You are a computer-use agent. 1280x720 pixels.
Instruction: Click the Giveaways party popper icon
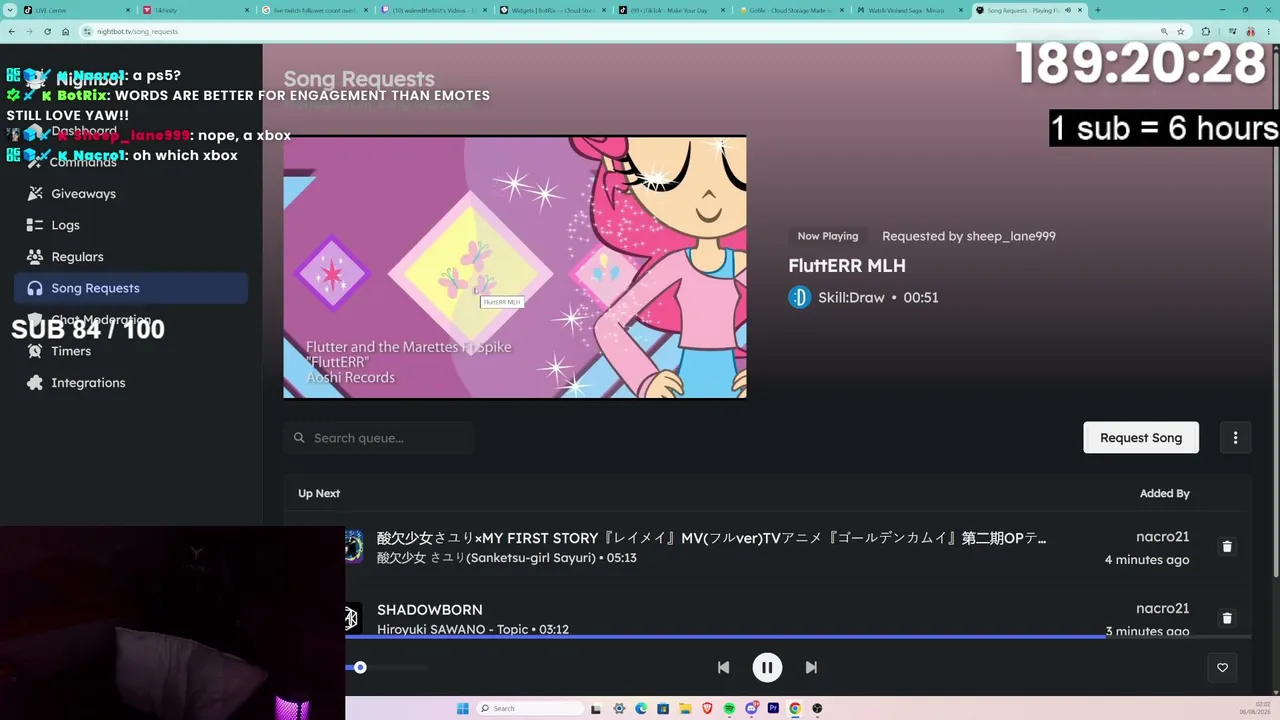pos(35,193)
